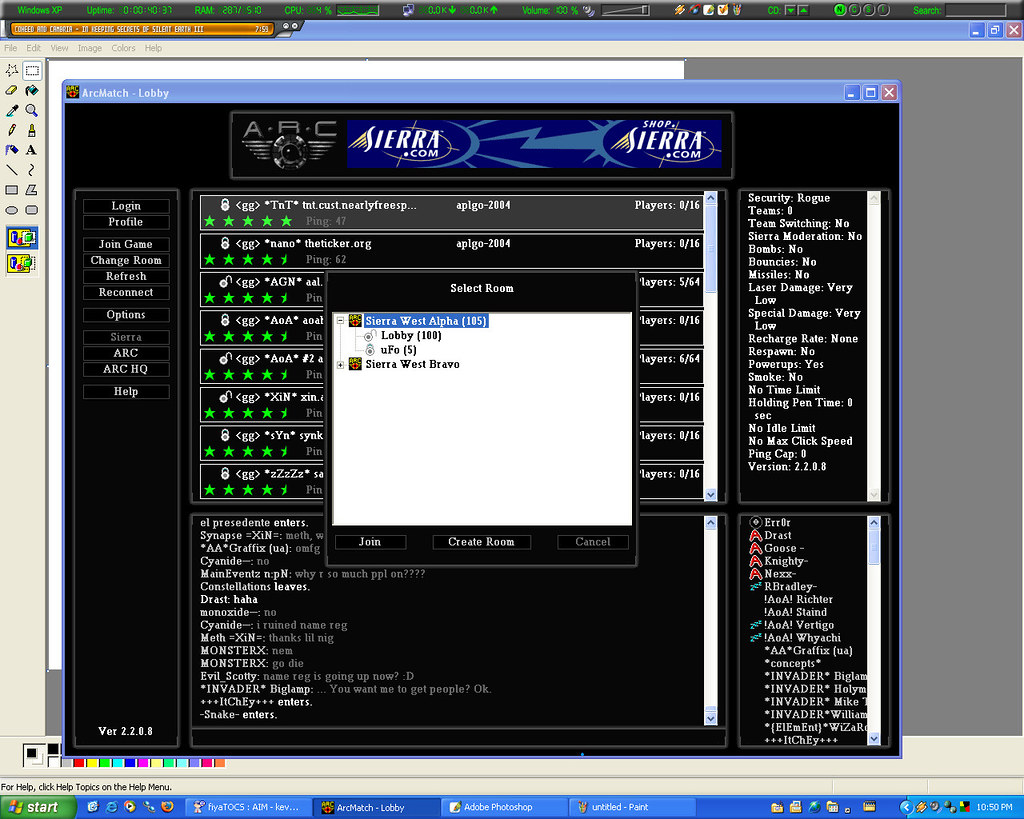The height and width of the screenshot is (819, 1024).
Task: Click the Pencil tool
Action: 12,130
